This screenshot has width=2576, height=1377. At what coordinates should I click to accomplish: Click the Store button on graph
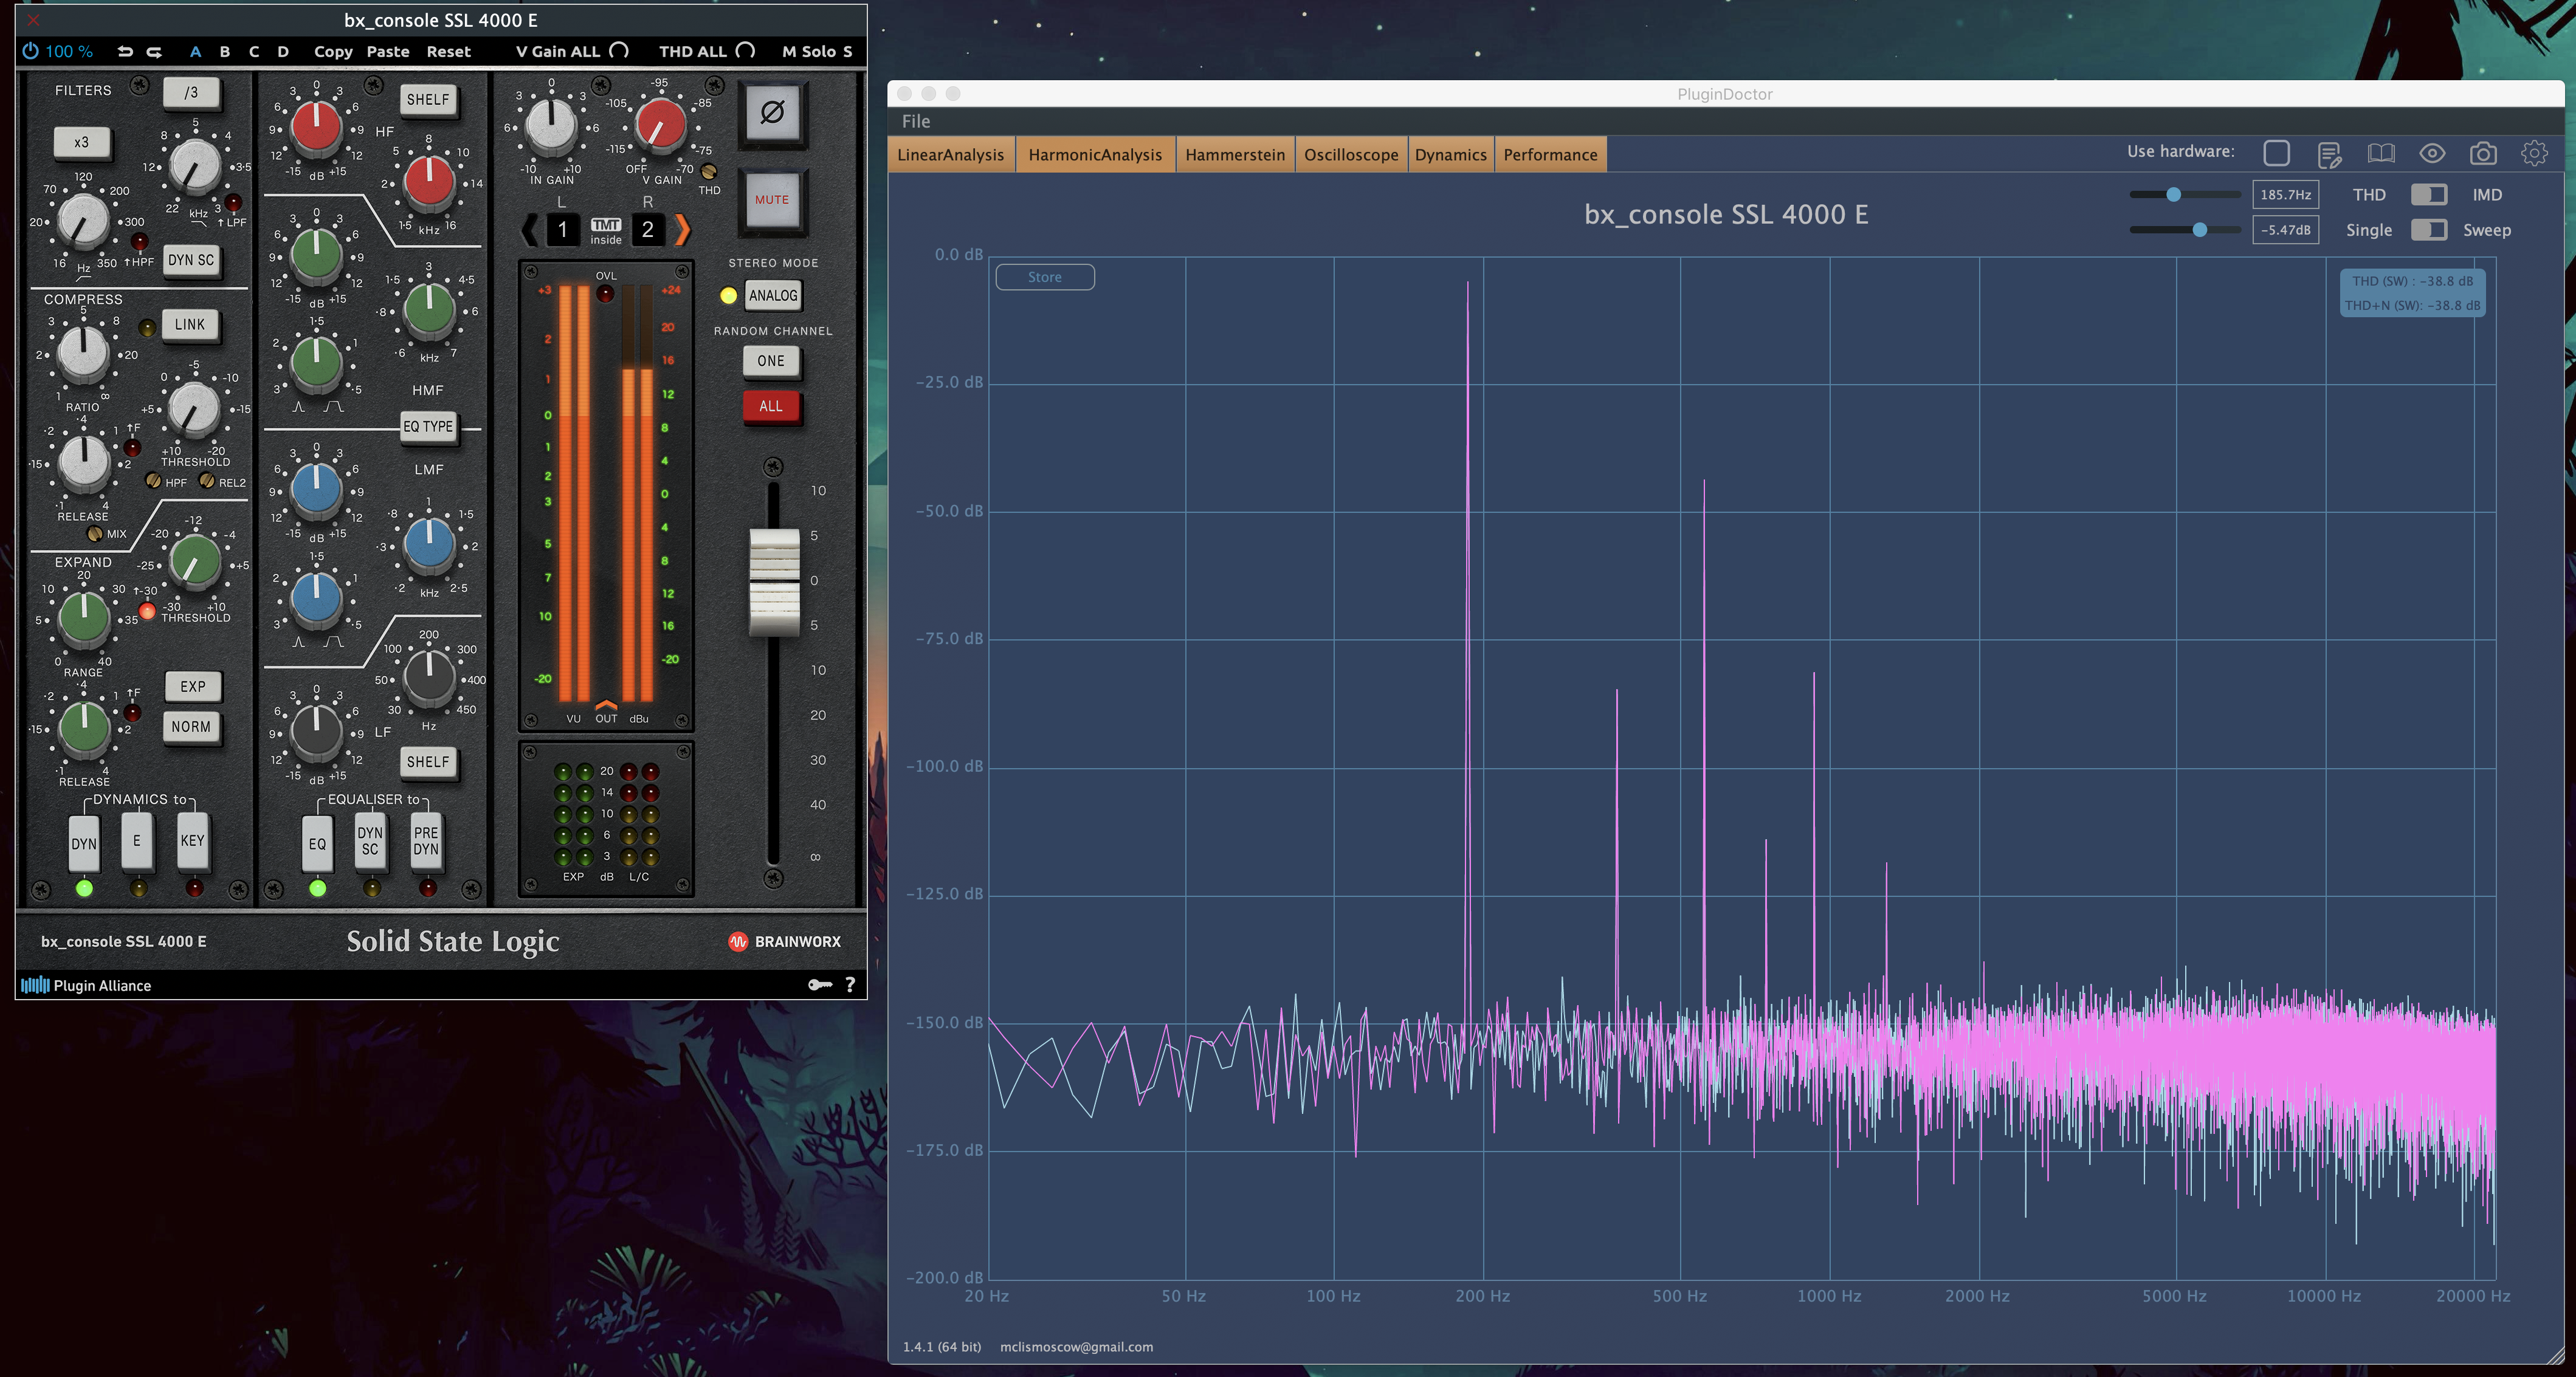click(x=1045, y=277)
